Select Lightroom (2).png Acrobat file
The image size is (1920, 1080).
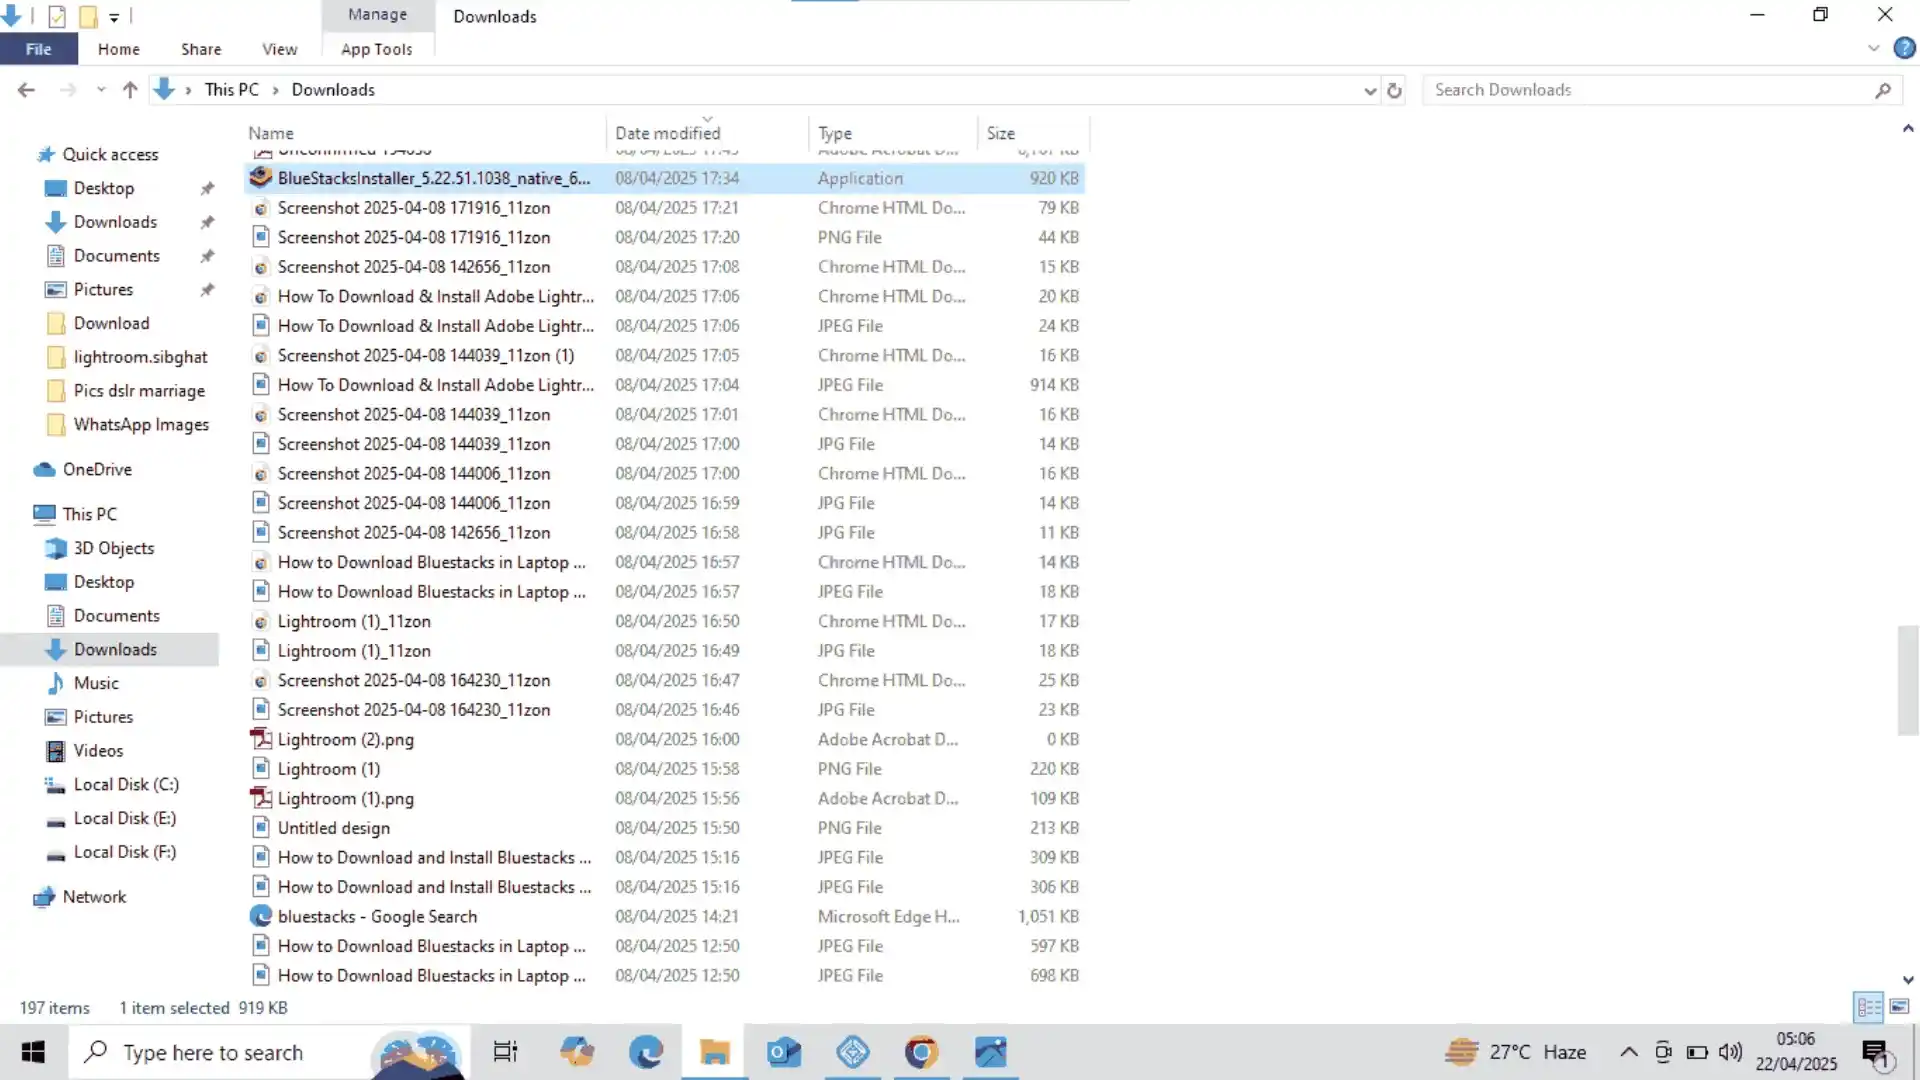pos(345,739)
